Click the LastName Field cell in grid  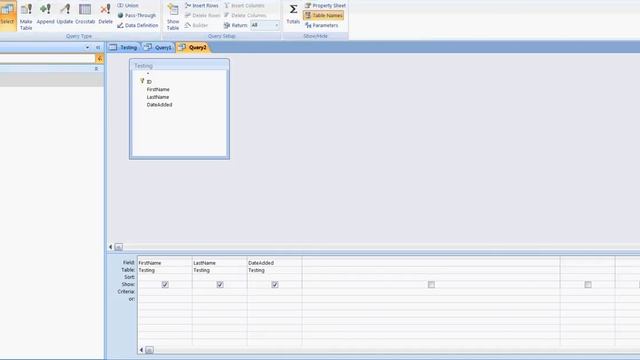(220, 263)
